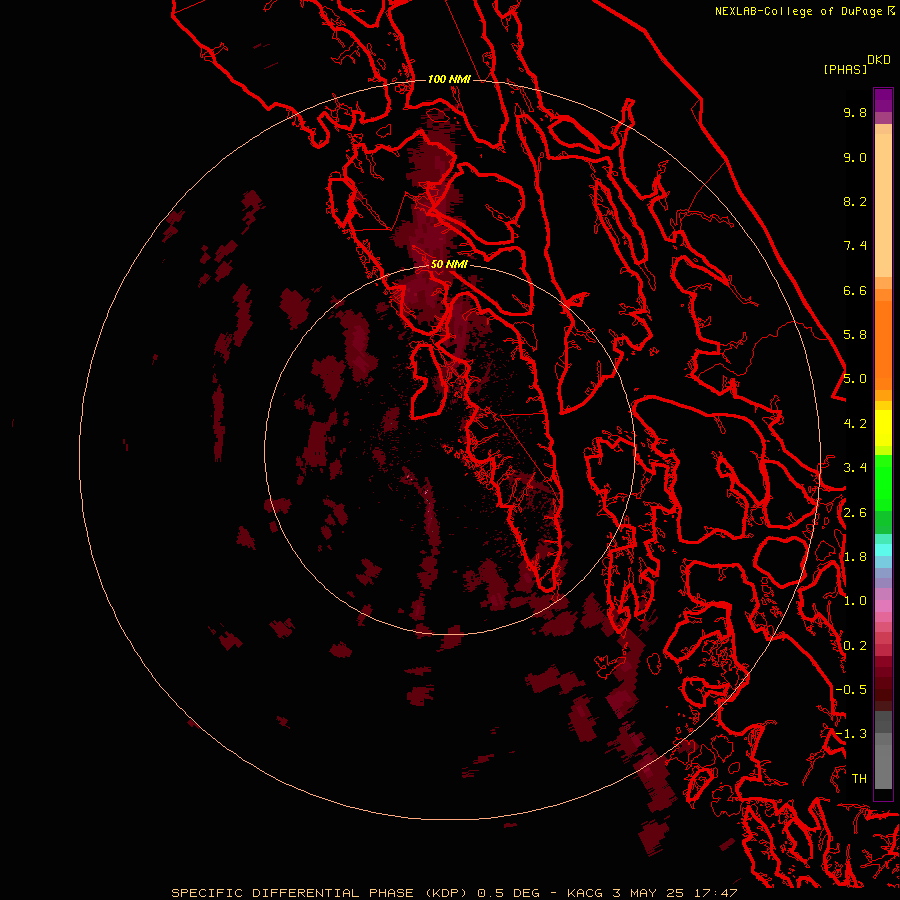Click the 9.8 value on the color scale

855,112
